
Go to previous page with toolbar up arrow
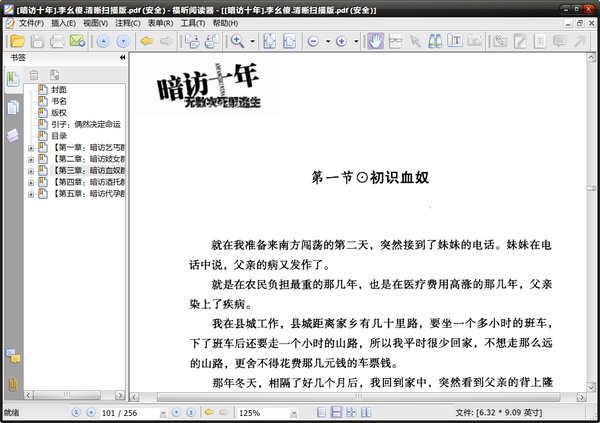click(x=103, y=41)
